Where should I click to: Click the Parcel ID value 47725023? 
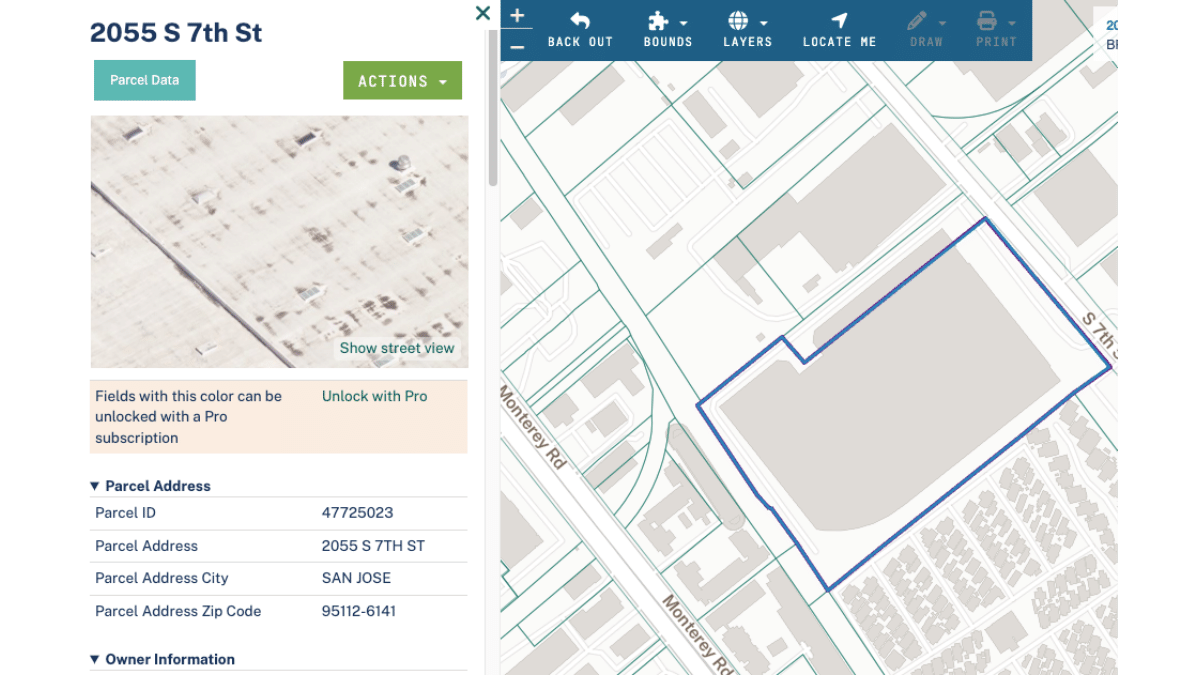click(357, 513)
